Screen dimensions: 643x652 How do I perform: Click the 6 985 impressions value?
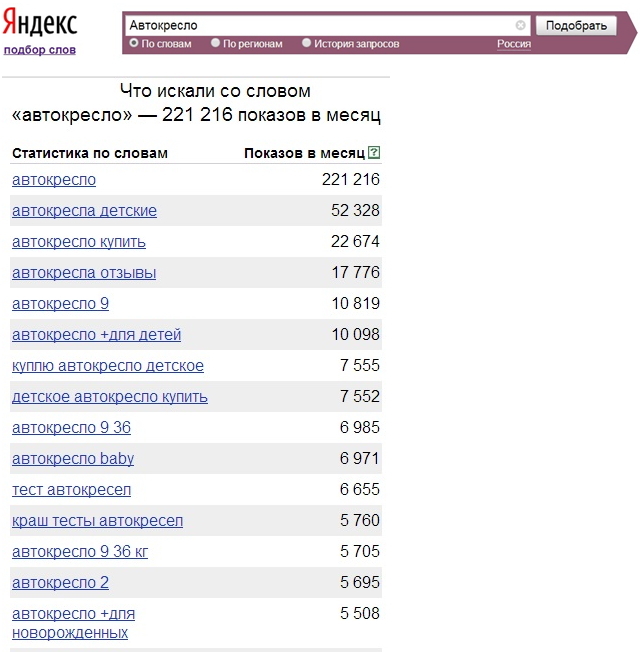(x=360, y=427)
